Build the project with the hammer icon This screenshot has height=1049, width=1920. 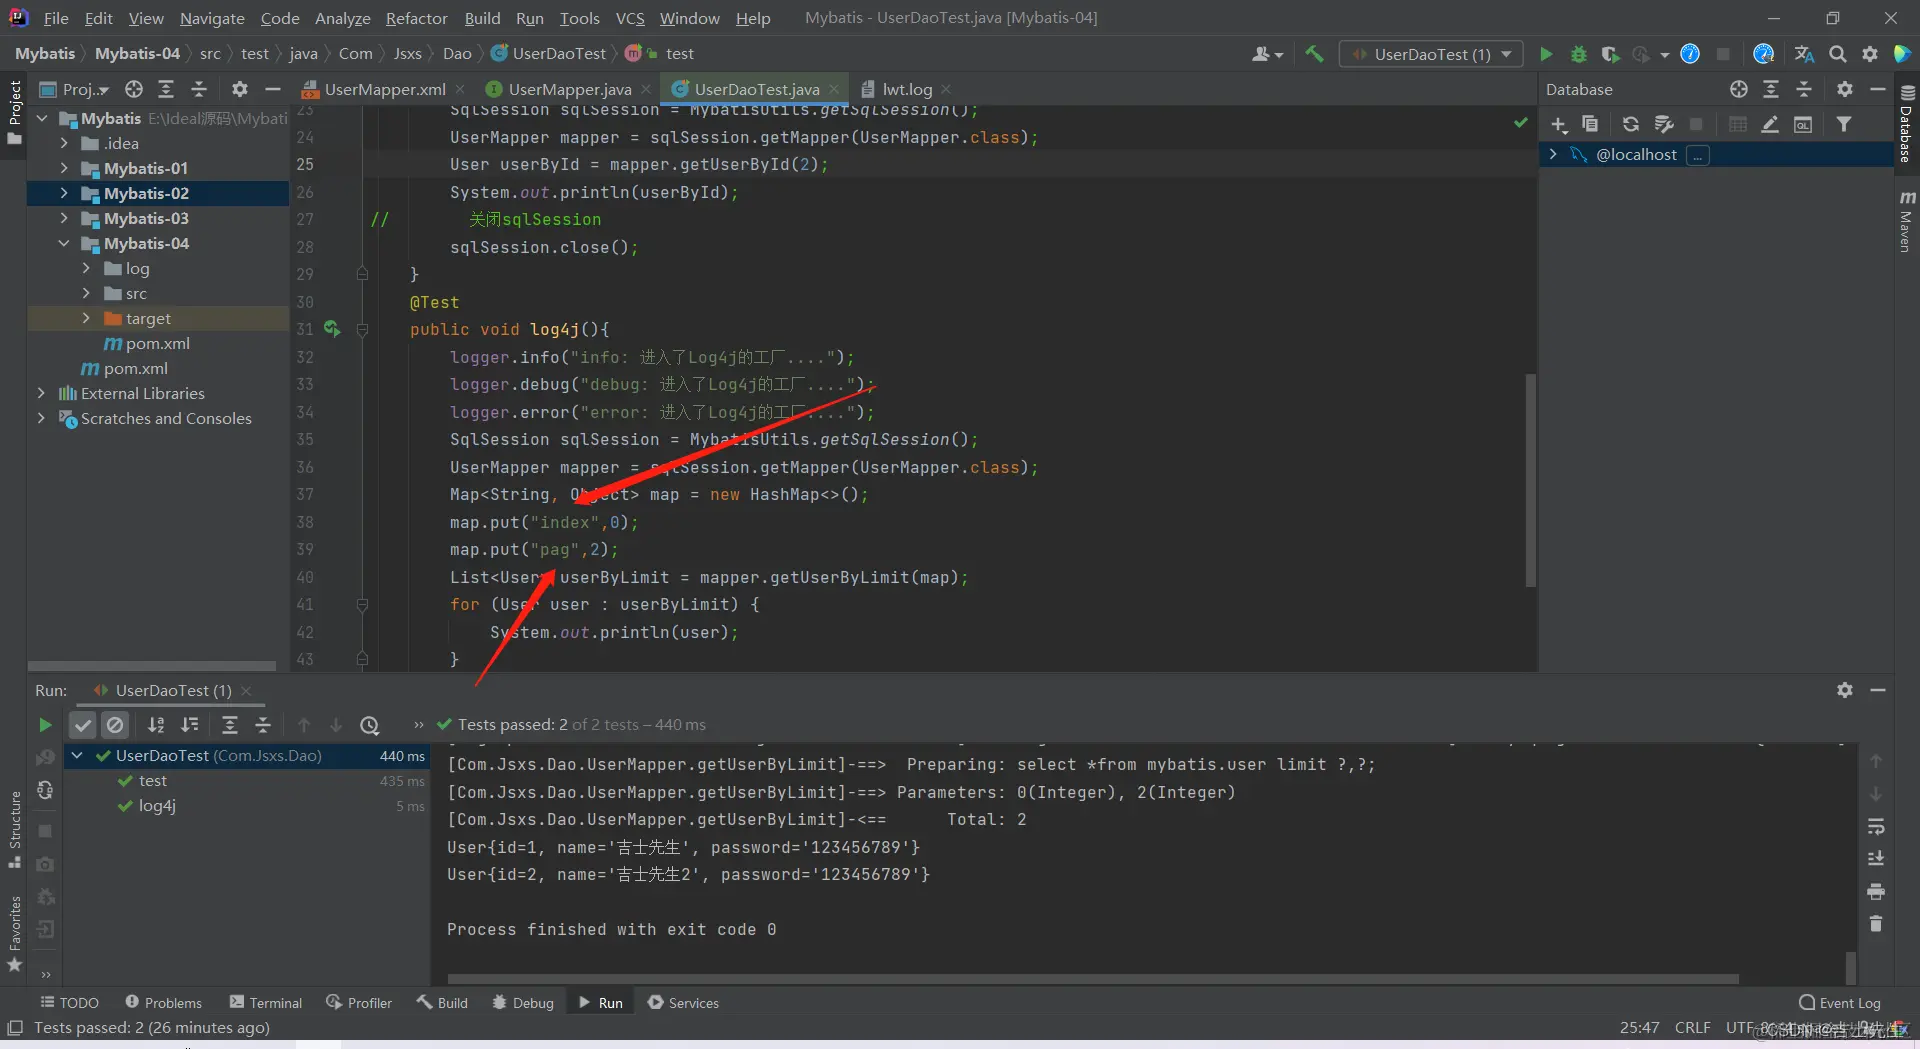(x=1314, y=54)
